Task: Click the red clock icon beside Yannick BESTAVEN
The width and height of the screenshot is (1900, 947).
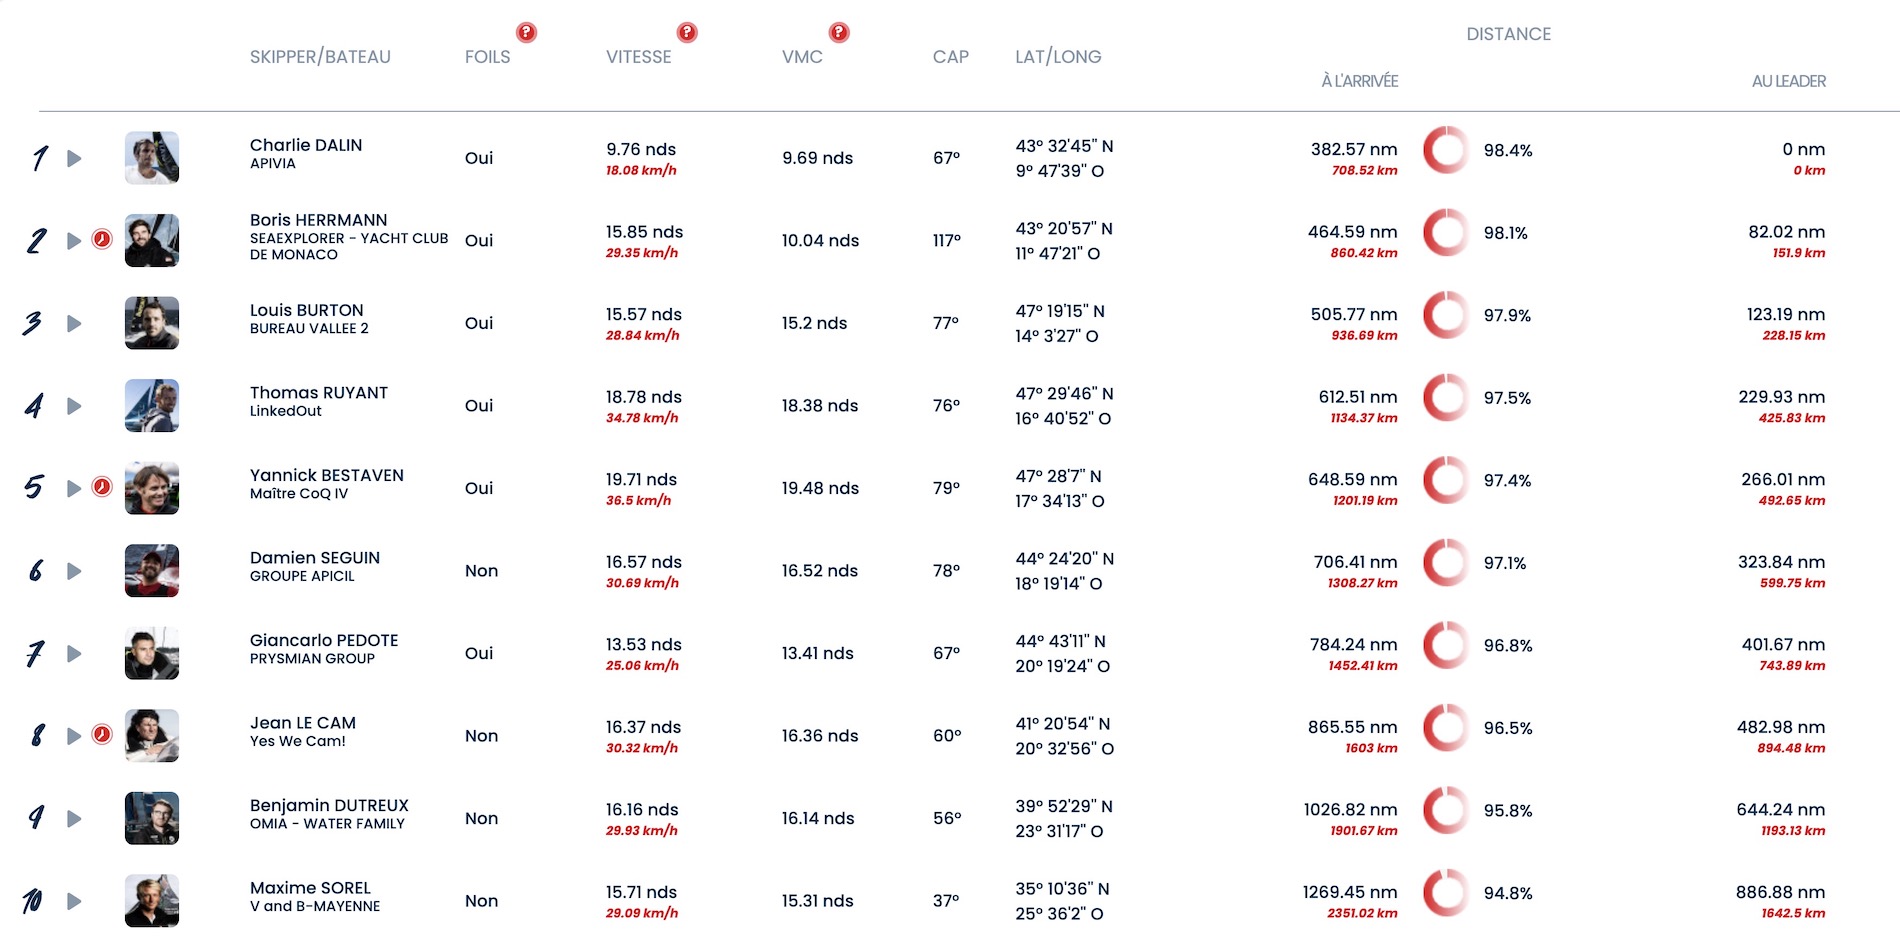Action: (x=102, y=487)
